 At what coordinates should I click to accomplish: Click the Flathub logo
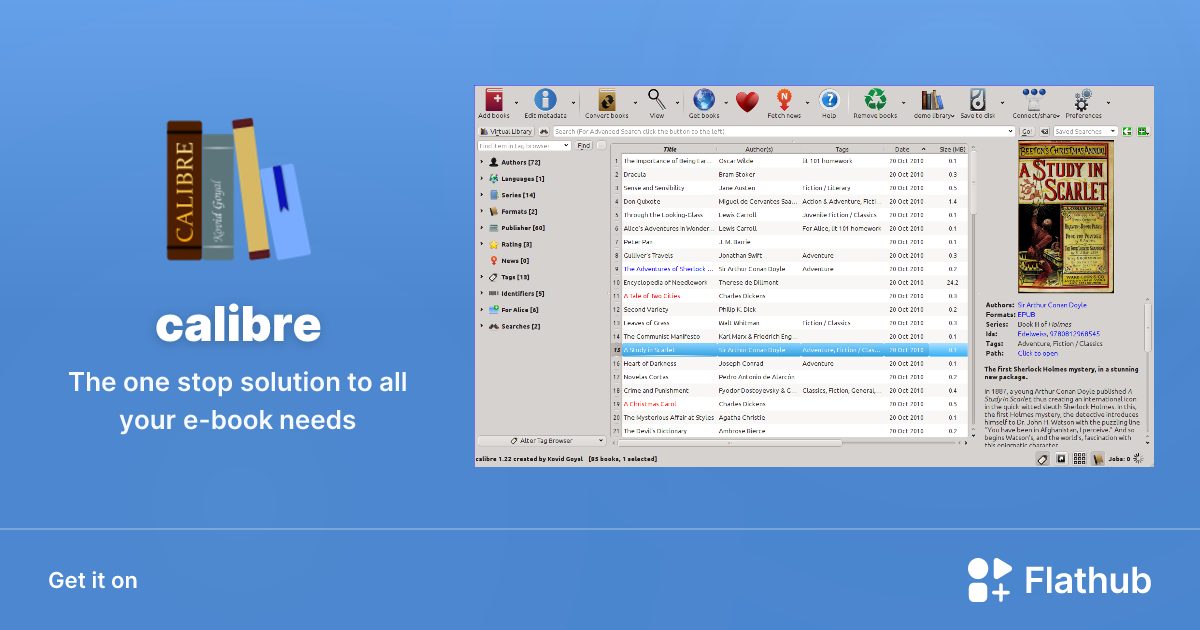click(x=1059, y=580)
